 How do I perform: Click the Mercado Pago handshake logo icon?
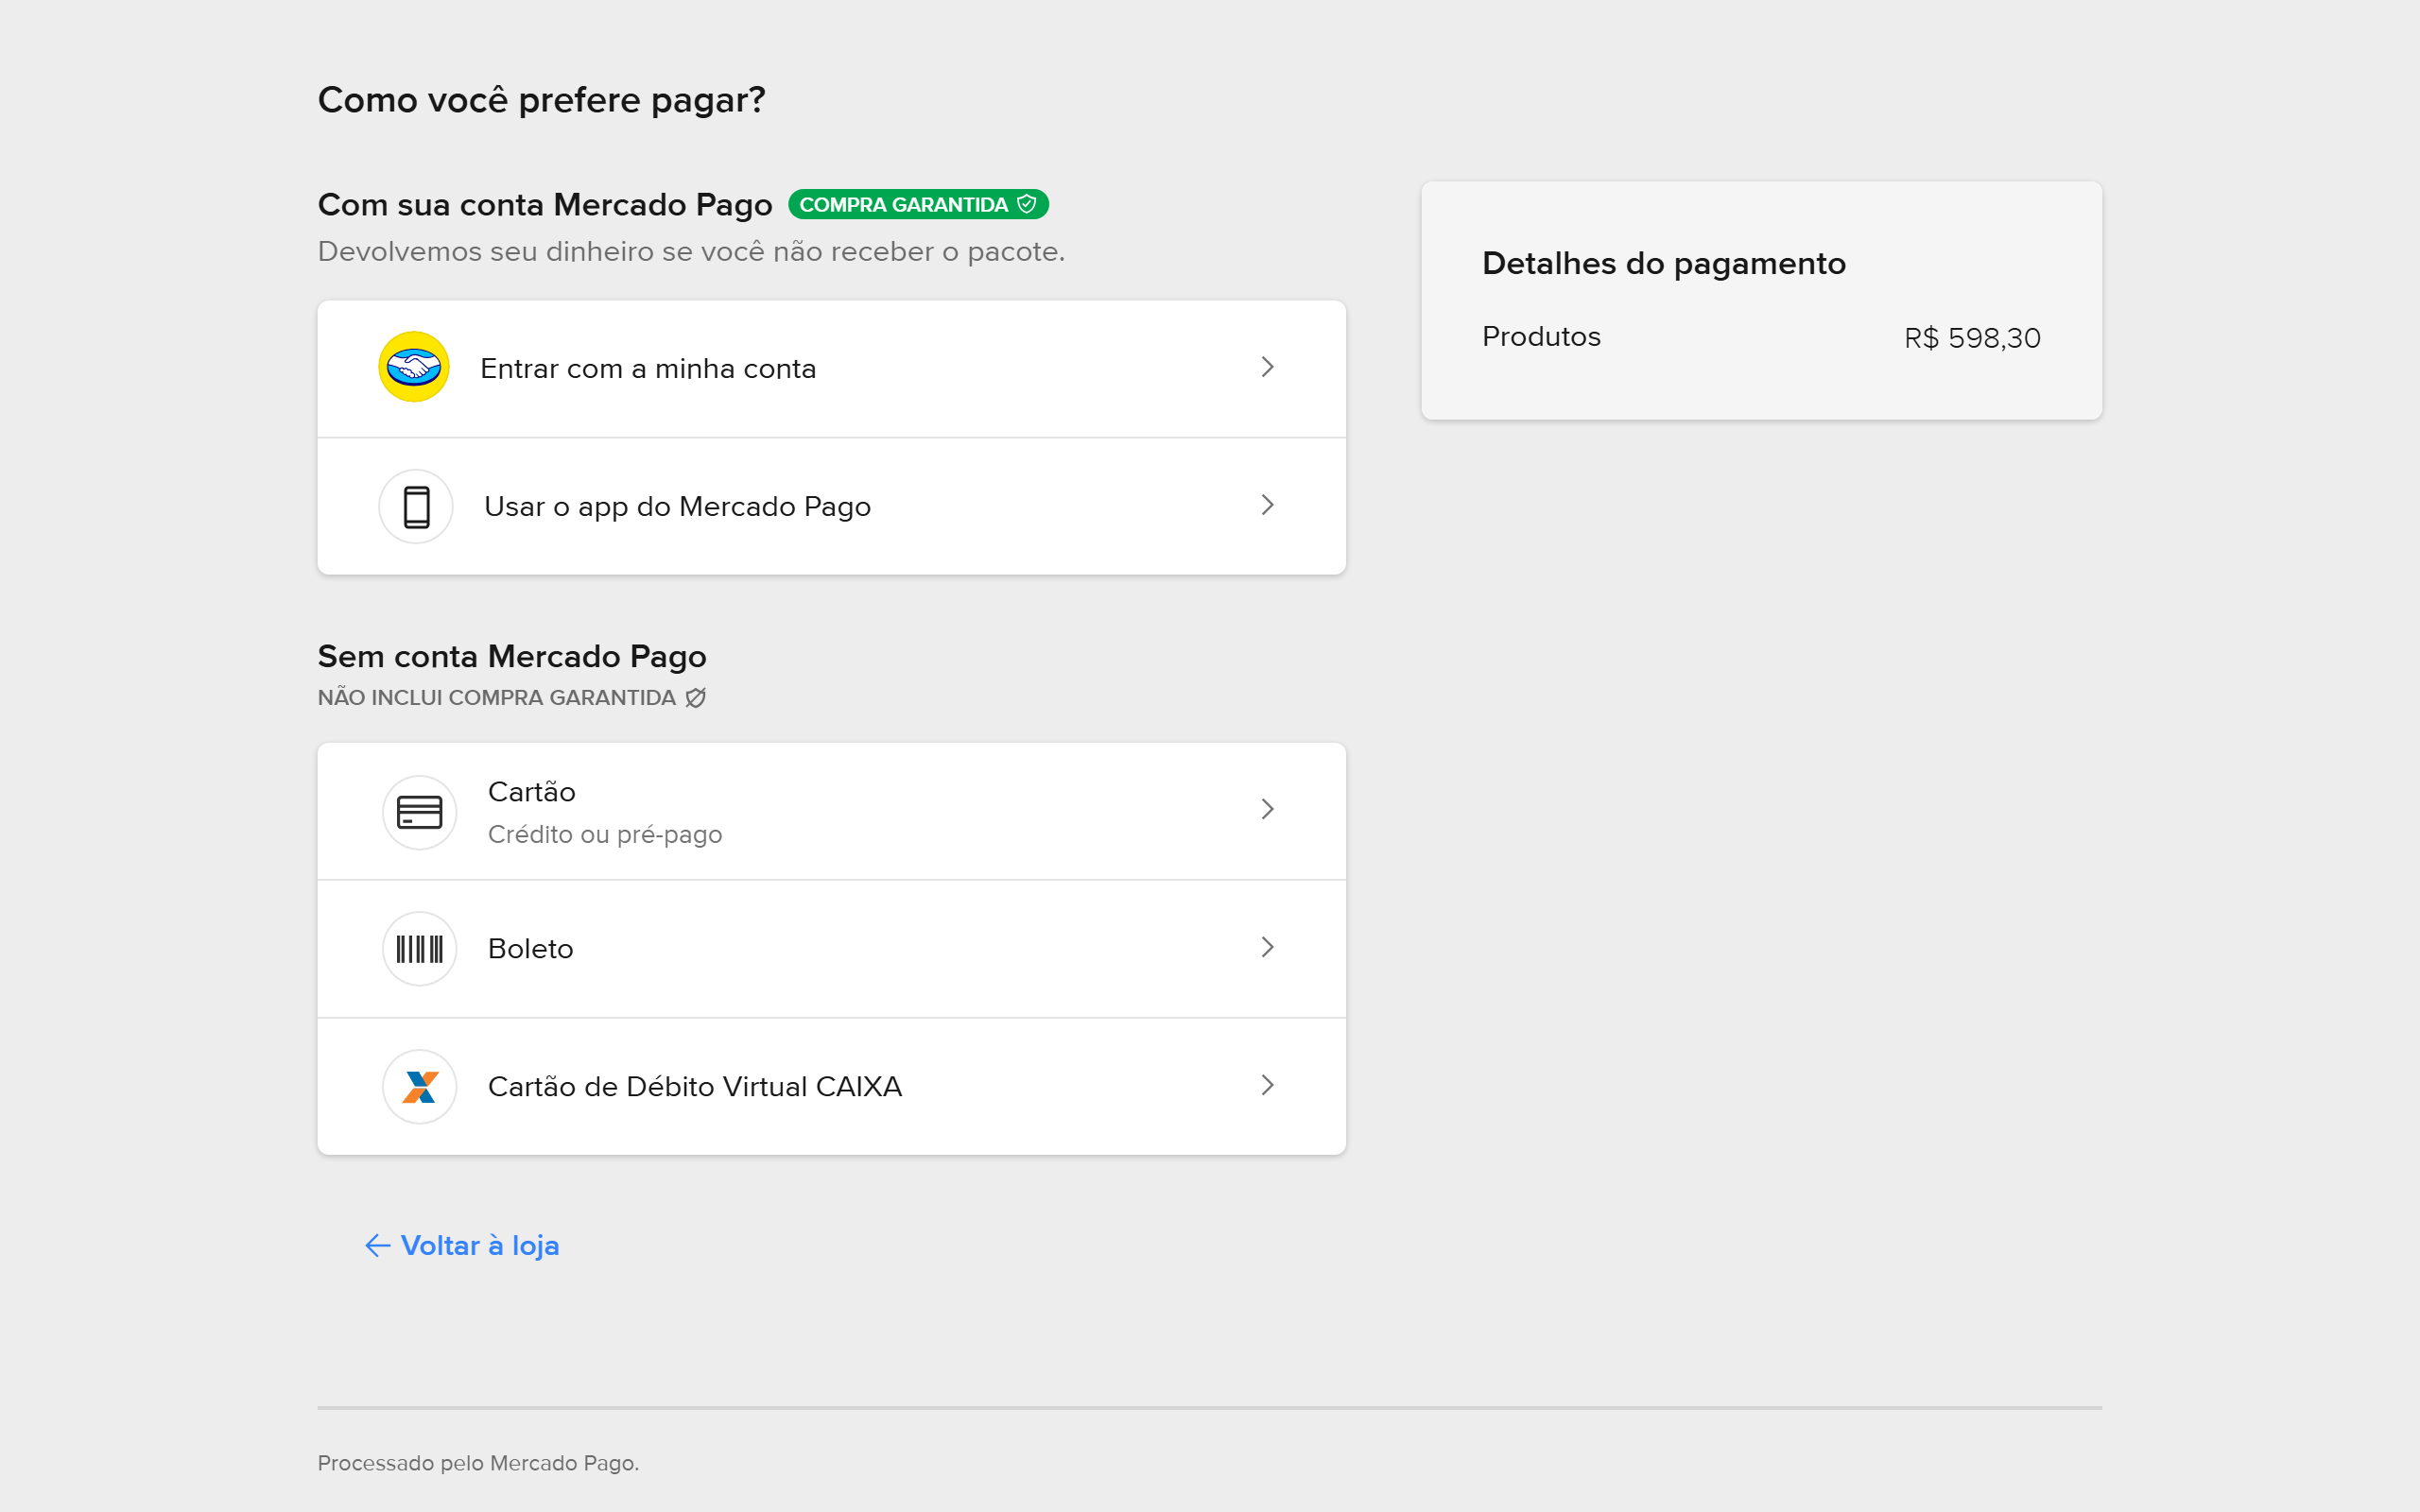click(414, 367)
